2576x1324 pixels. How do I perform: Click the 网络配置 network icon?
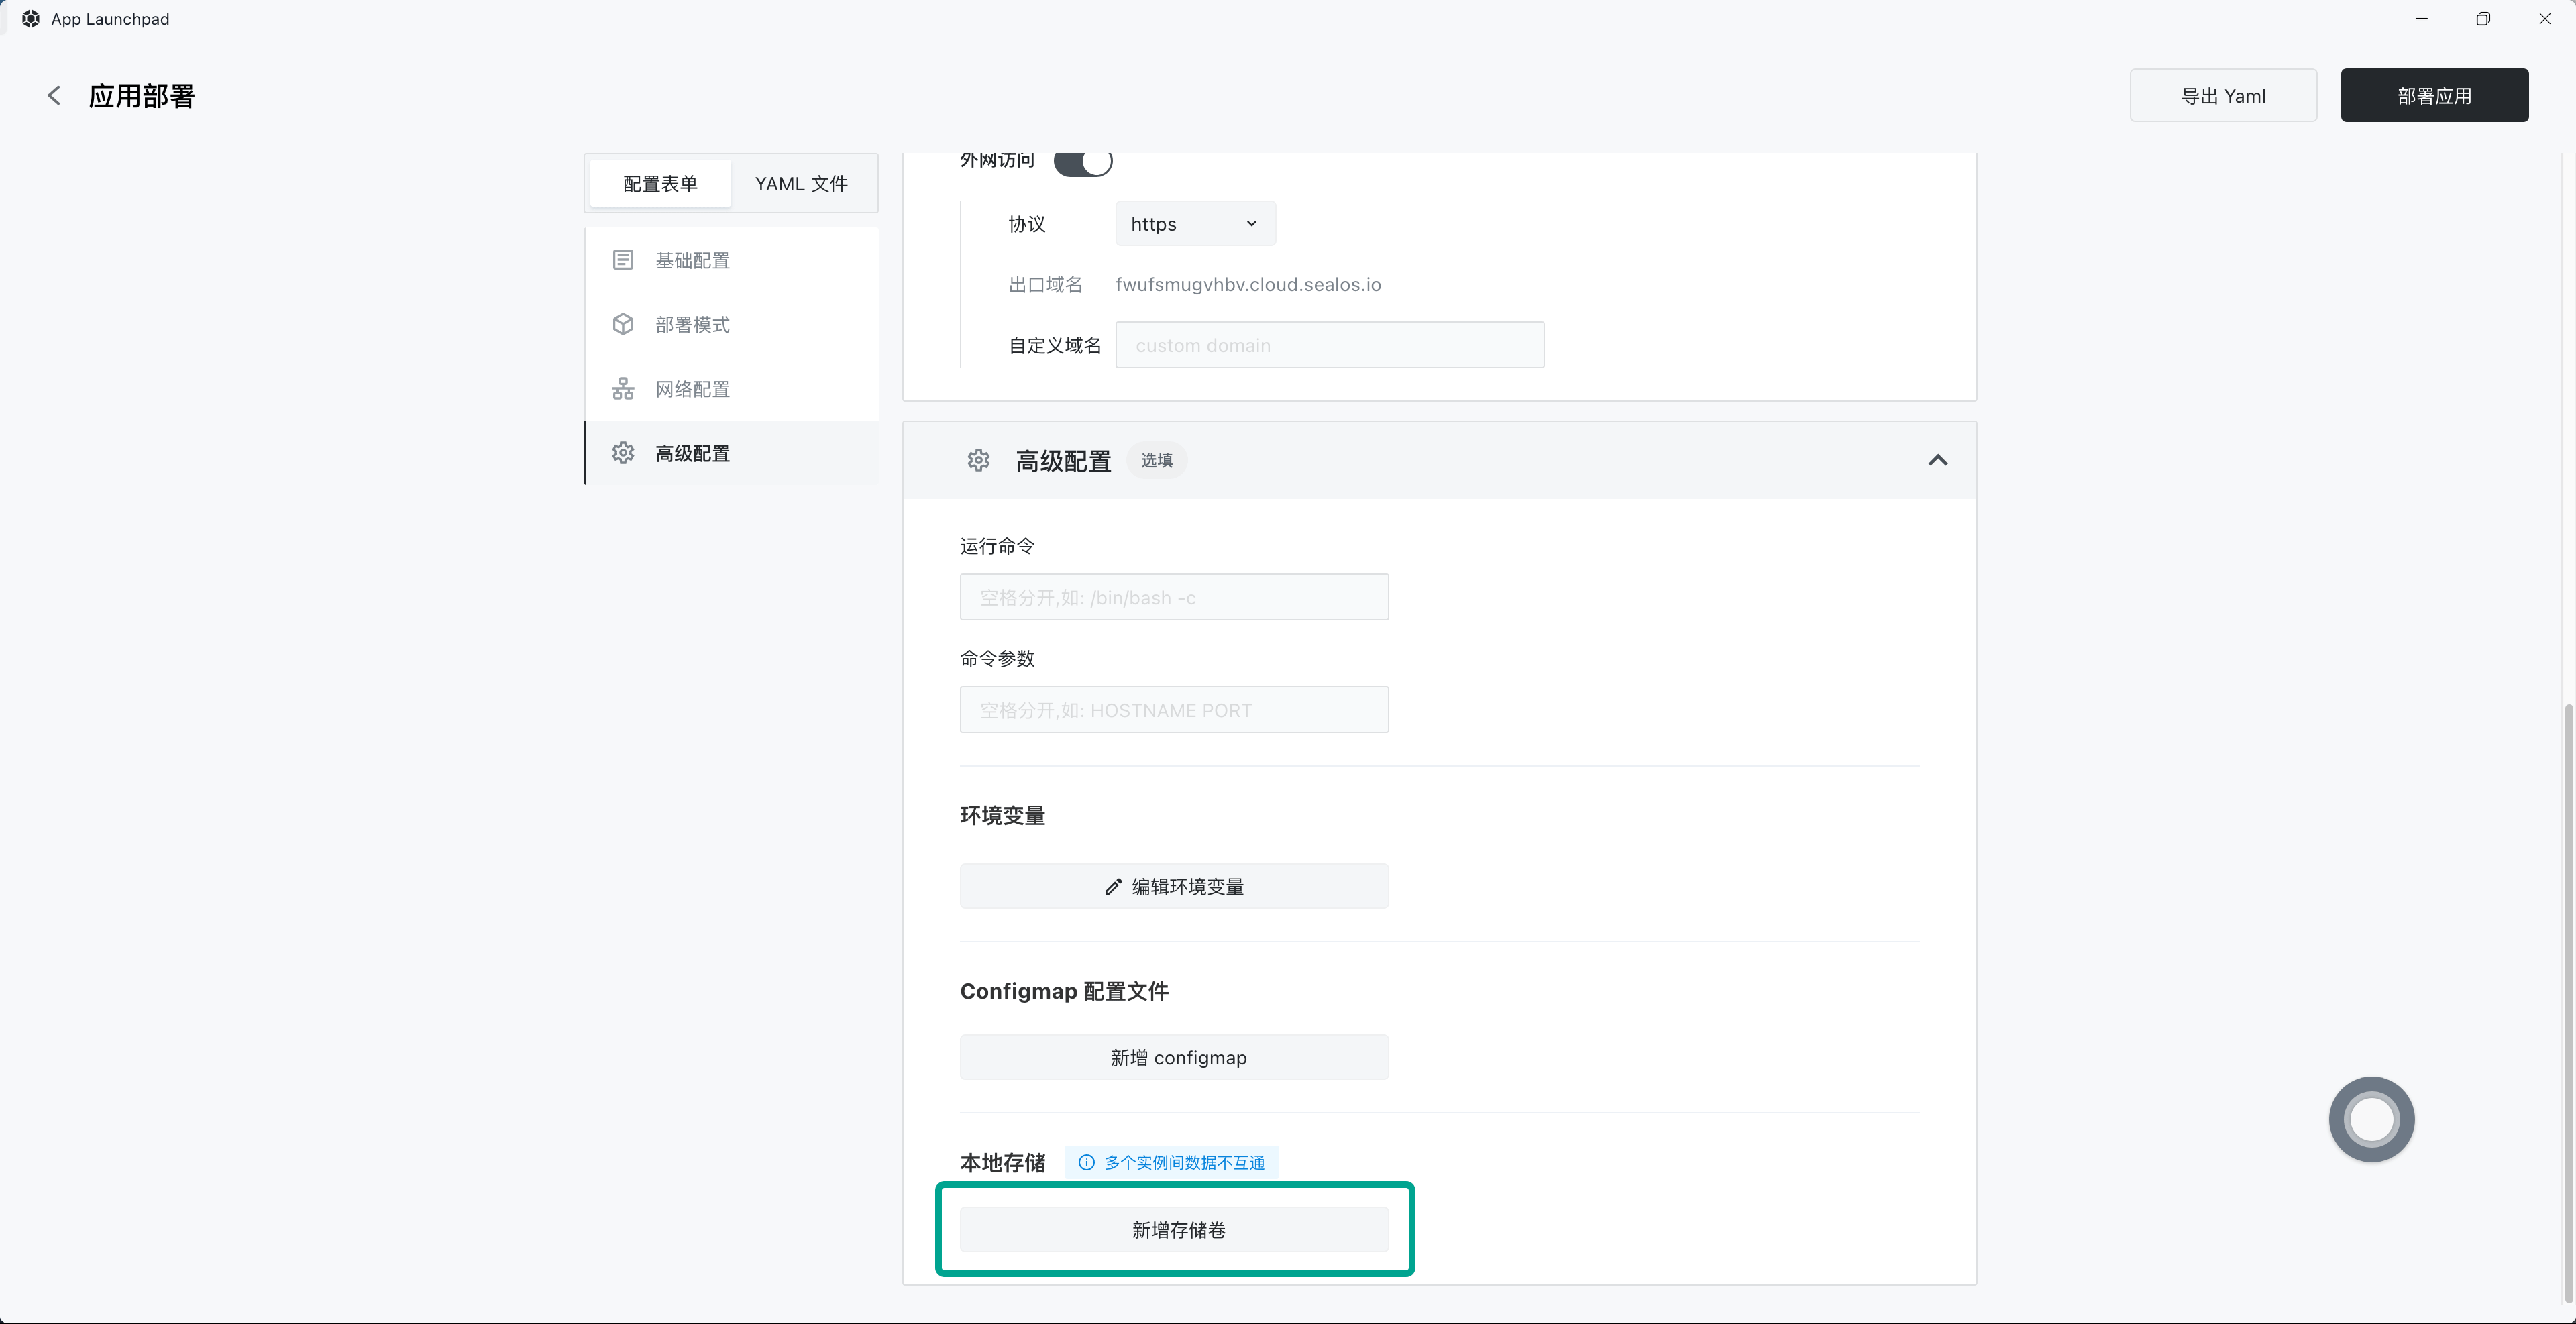tap(623, 389)
